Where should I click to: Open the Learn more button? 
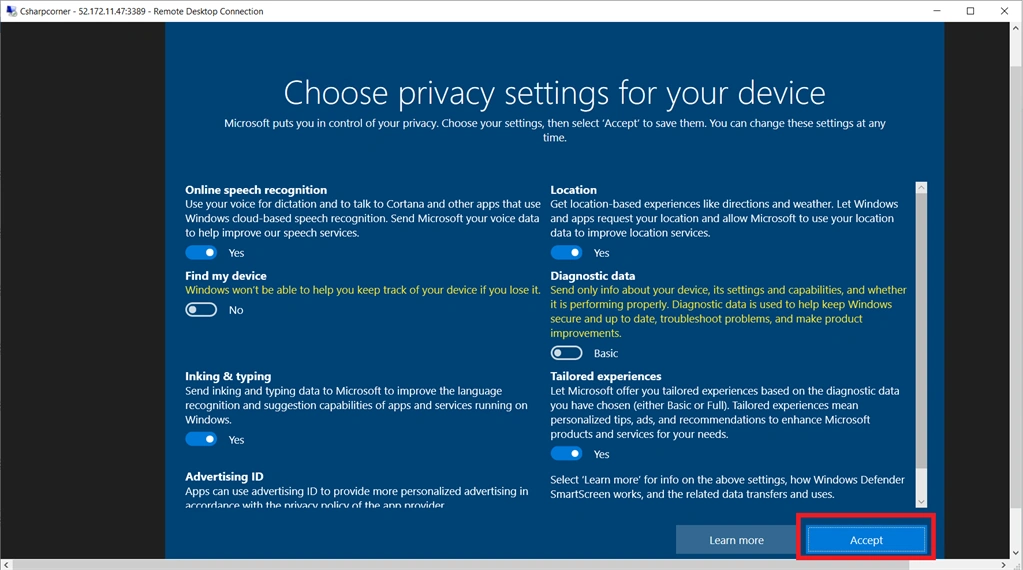tap(736, 540)
